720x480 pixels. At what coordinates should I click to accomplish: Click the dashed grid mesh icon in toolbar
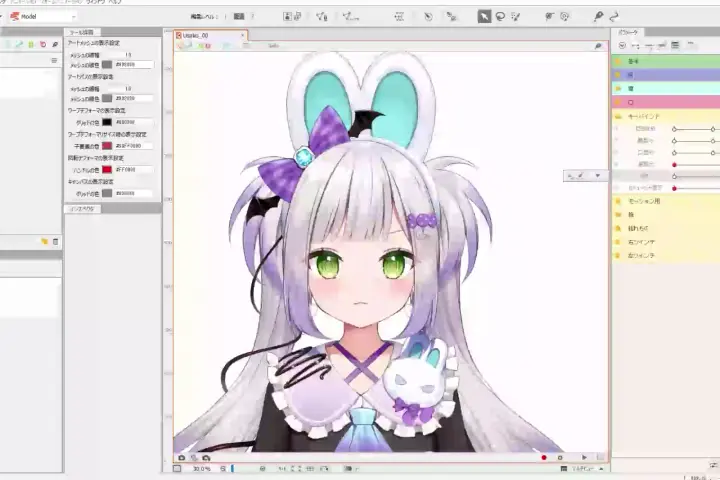coord(399,17)
